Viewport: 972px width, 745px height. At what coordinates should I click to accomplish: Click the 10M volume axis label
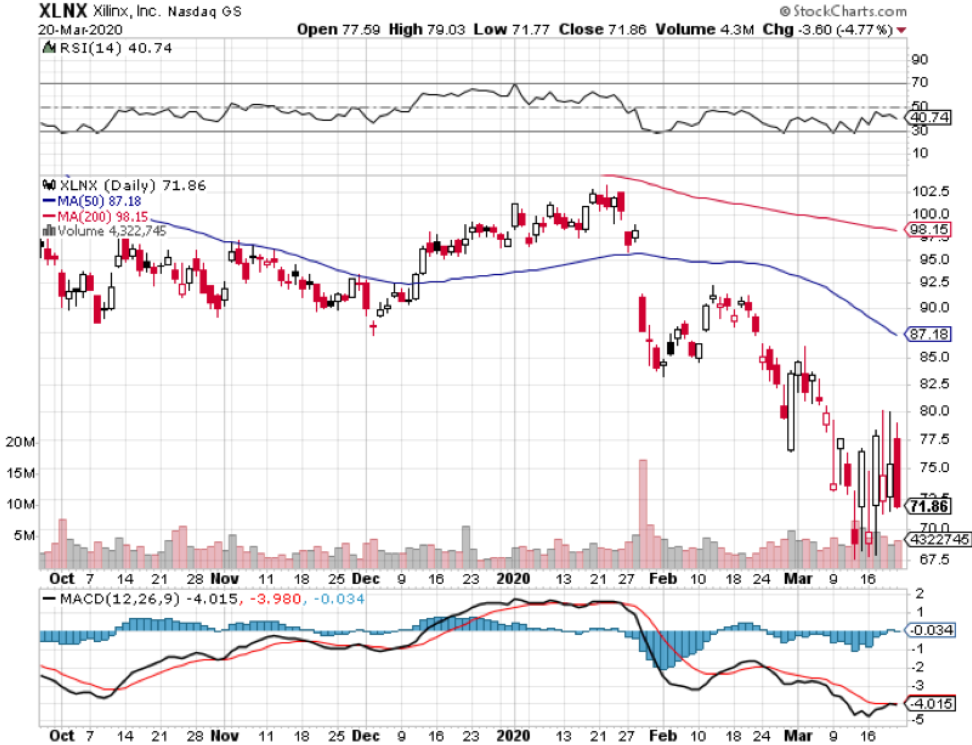[20, 504]
